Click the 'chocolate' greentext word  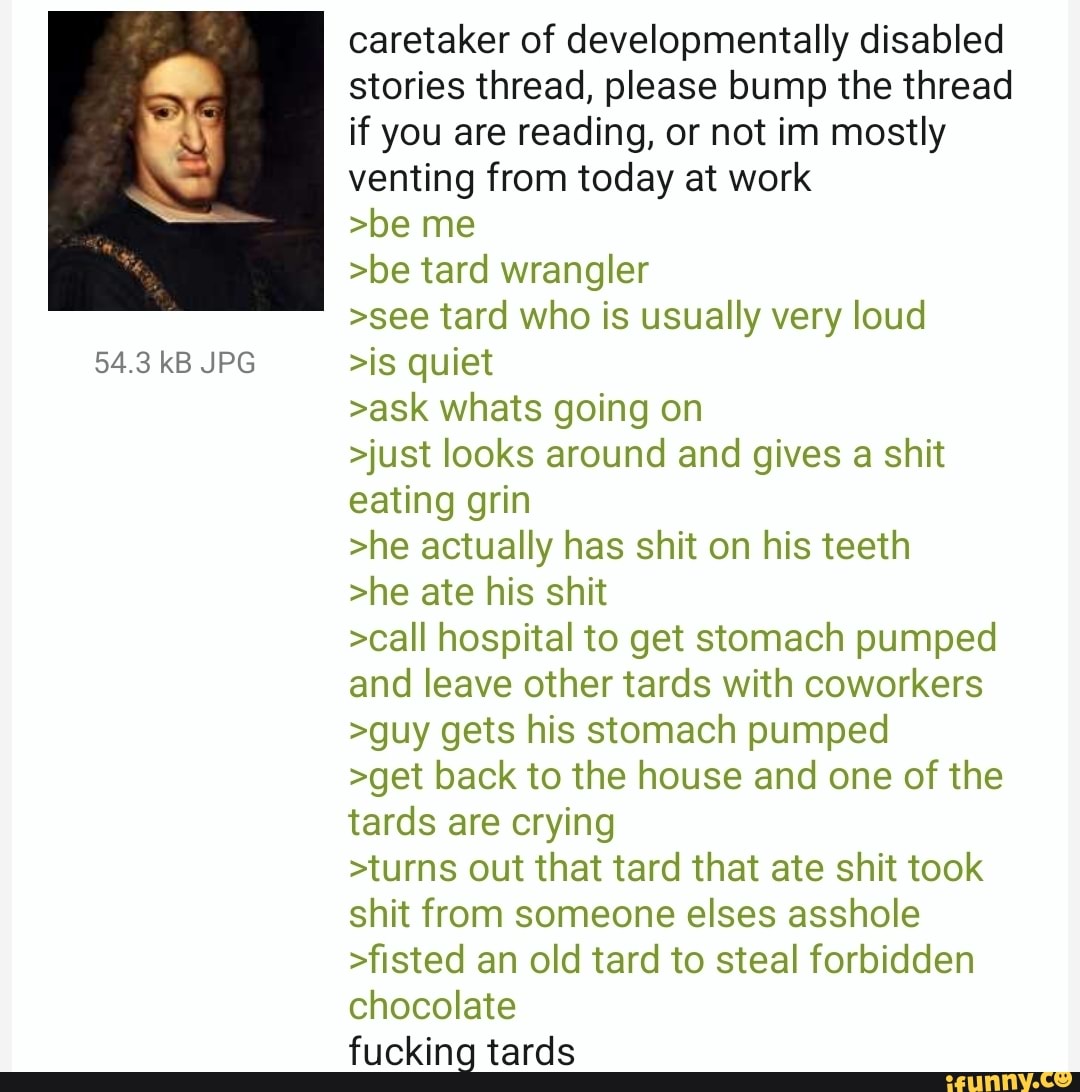432,1006
